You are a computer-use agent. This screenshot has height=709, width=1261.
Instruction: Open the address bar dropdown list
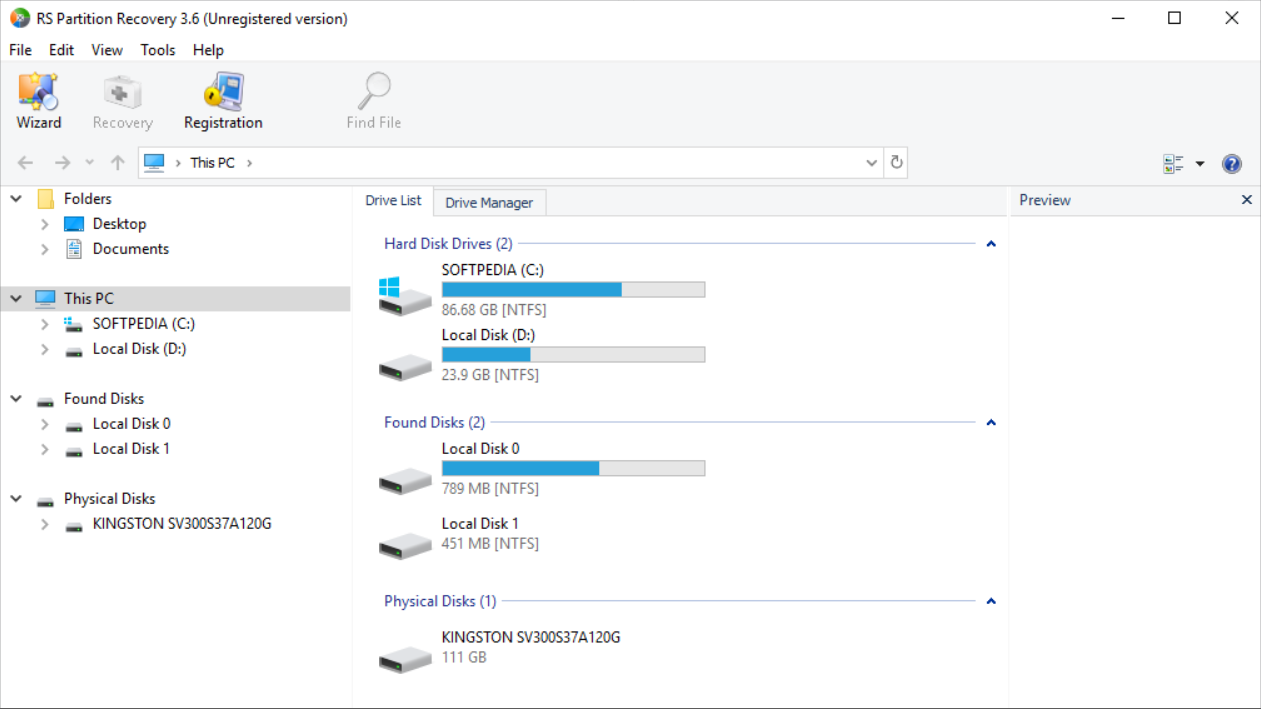pos(871,163)
